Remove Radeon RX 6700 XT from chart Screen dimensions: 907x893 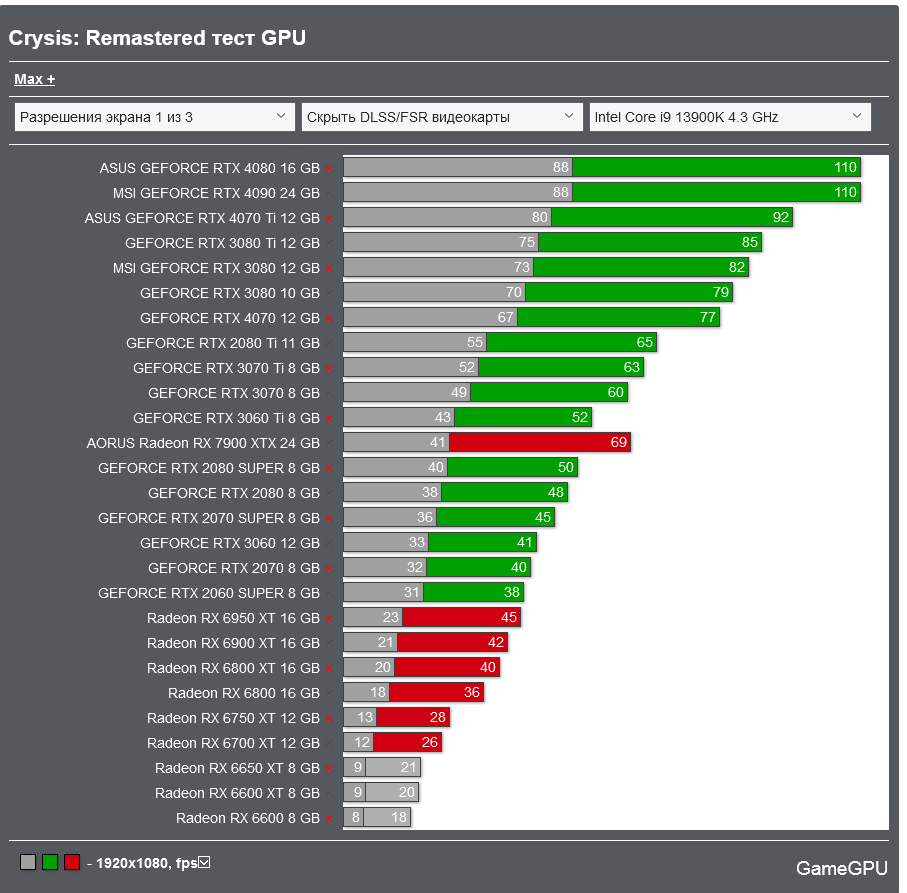(x=328, y=742)
